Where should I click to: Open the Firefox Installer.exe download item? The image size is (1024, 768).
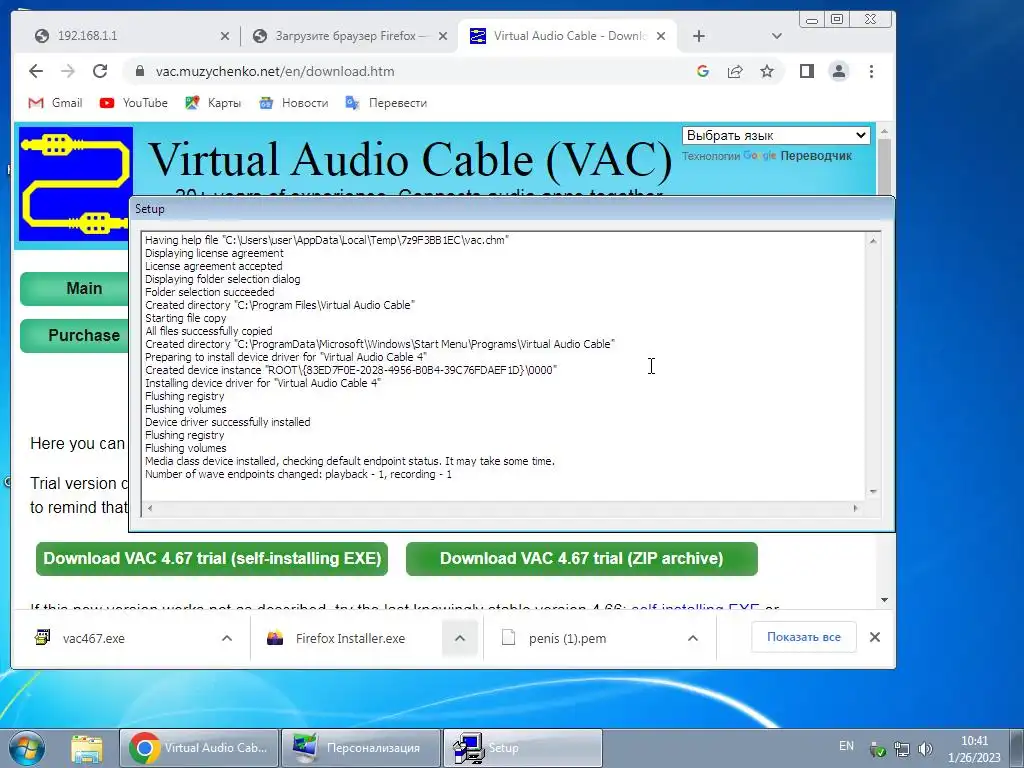(x=346, y=638)
